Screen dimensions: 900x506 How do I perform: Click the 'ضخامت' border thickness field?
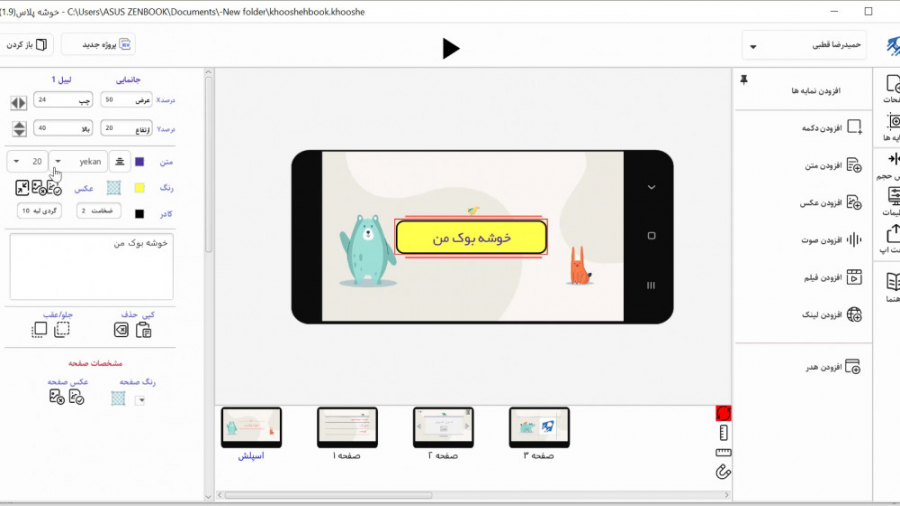(x=99, y=211)
